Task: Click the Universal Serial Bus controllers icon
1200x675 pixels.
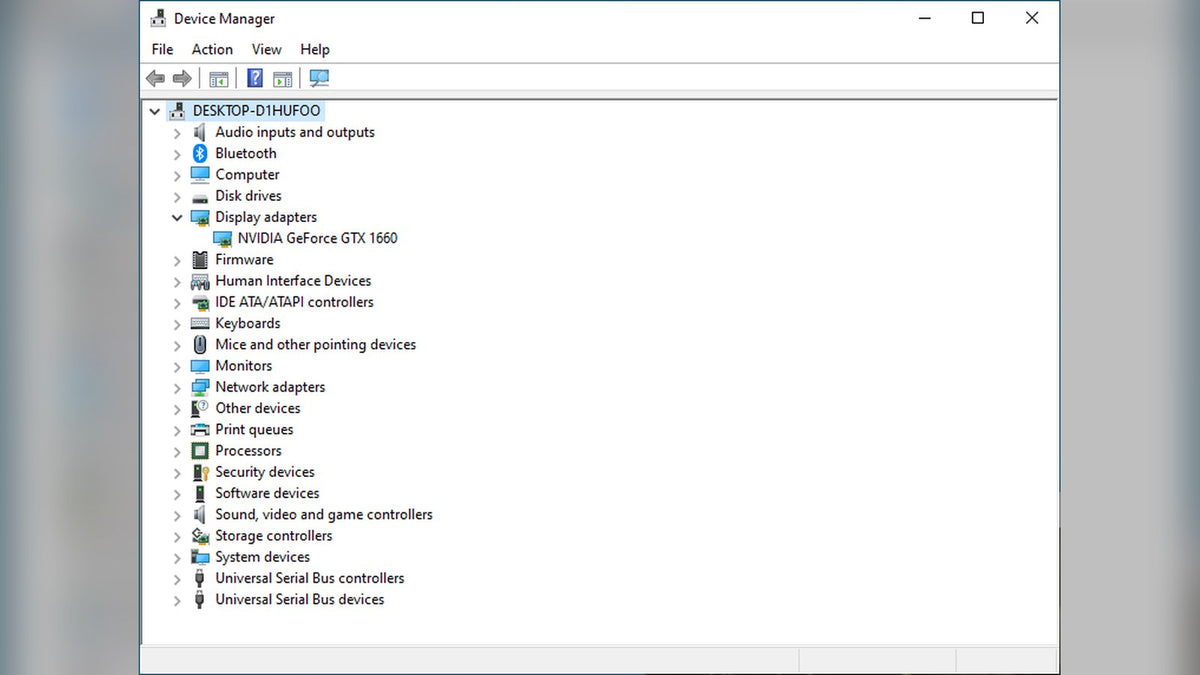Action: (199, 578)
